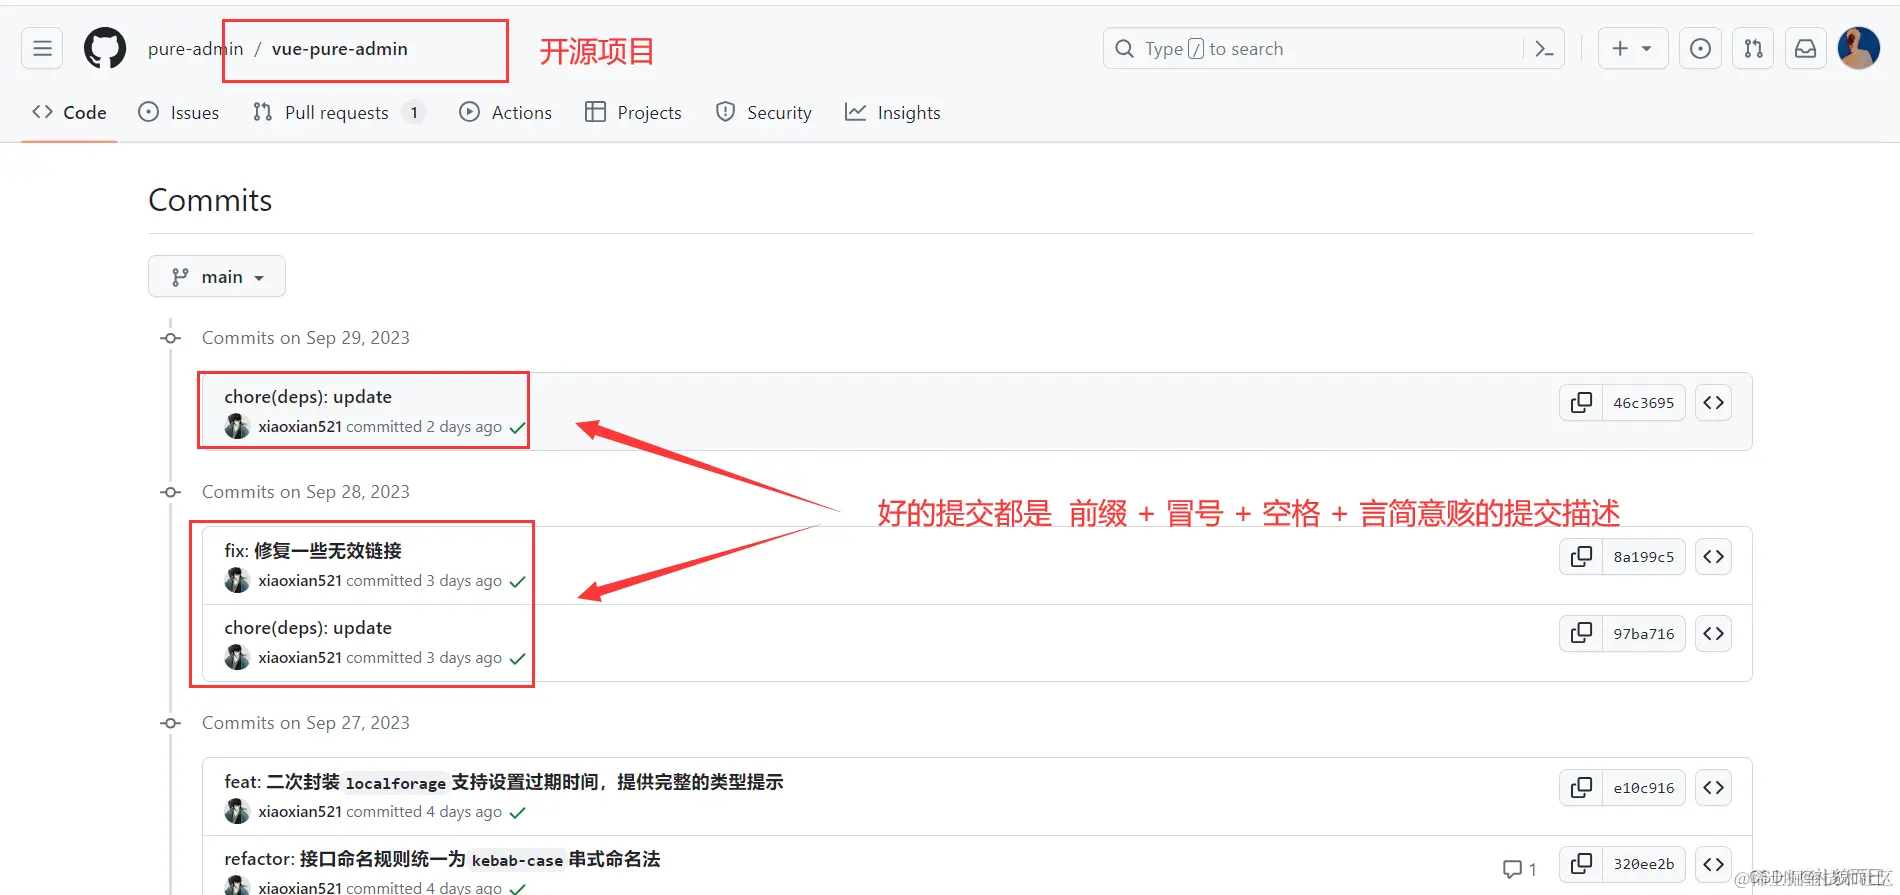Image resolution: width=1900 pixels, height=895 pixels.
Task: Switch to the Projects tab
Action: pyautogui.click(x=633, y=112)
